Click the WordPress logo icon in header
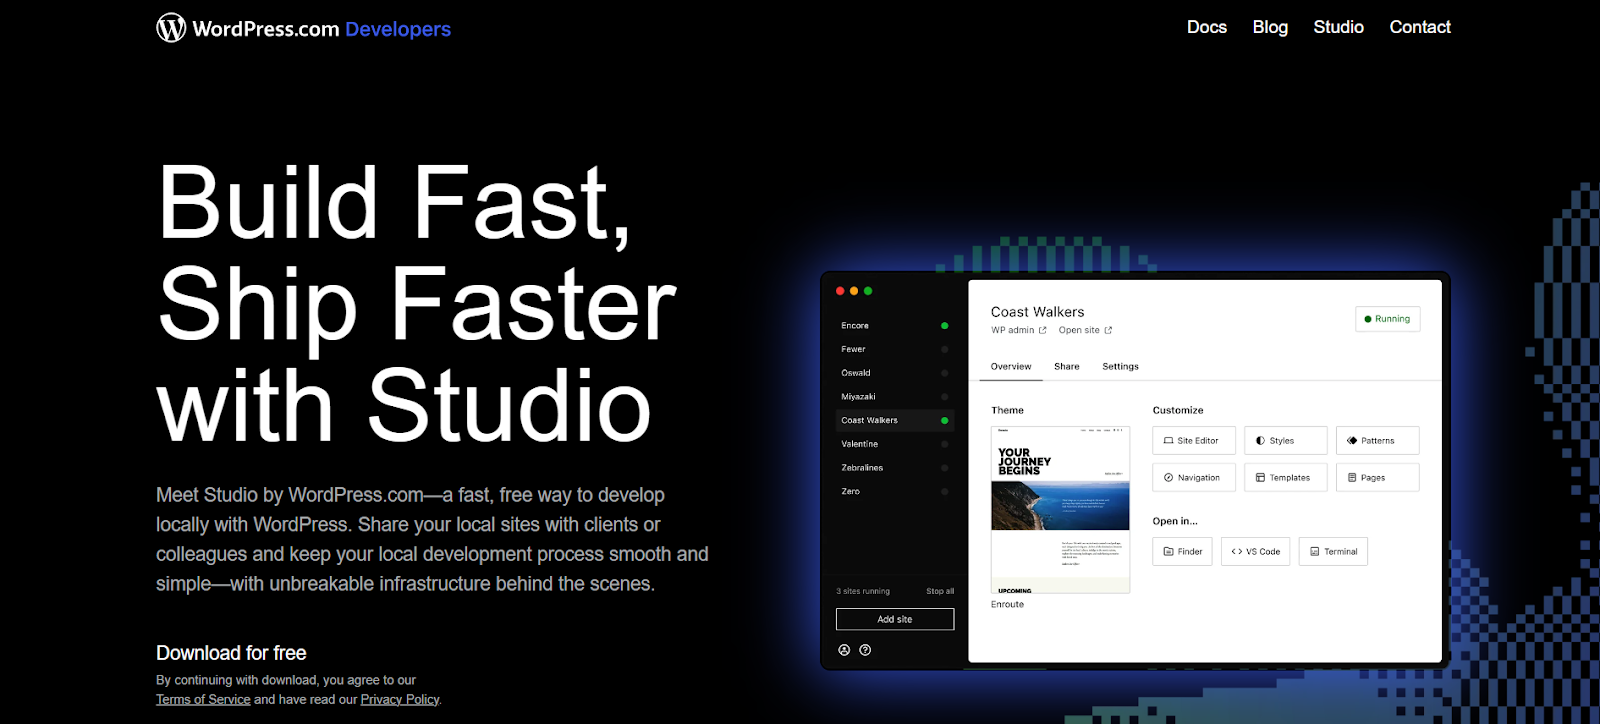1600x724 pixels. pos(171,28)
